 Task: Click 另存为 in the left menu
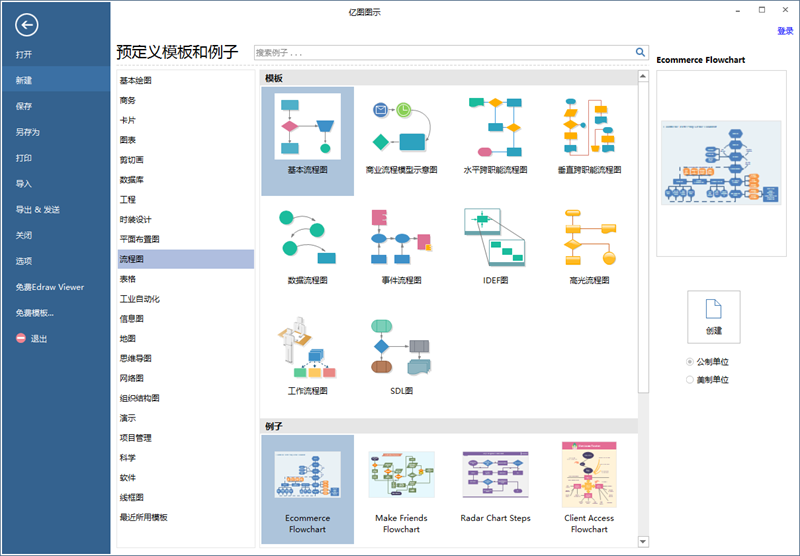[x=28, y=132]
